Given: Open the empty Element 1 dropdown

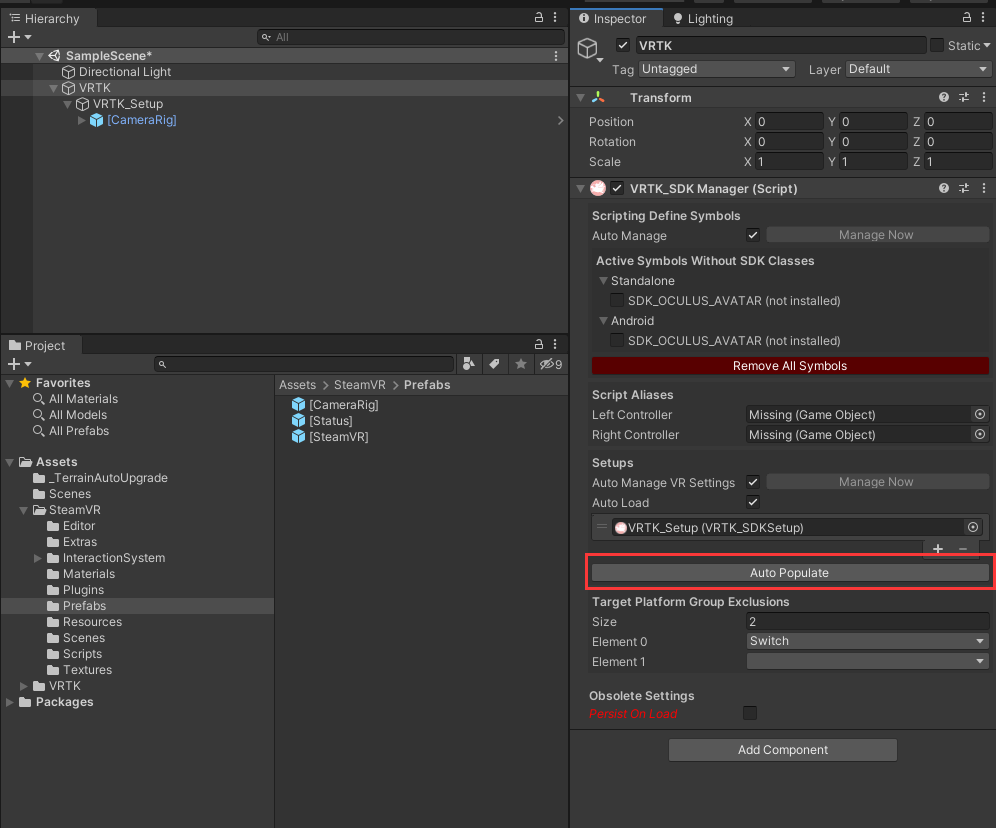Looking at the screenshot, I should [x=868, y=661].
